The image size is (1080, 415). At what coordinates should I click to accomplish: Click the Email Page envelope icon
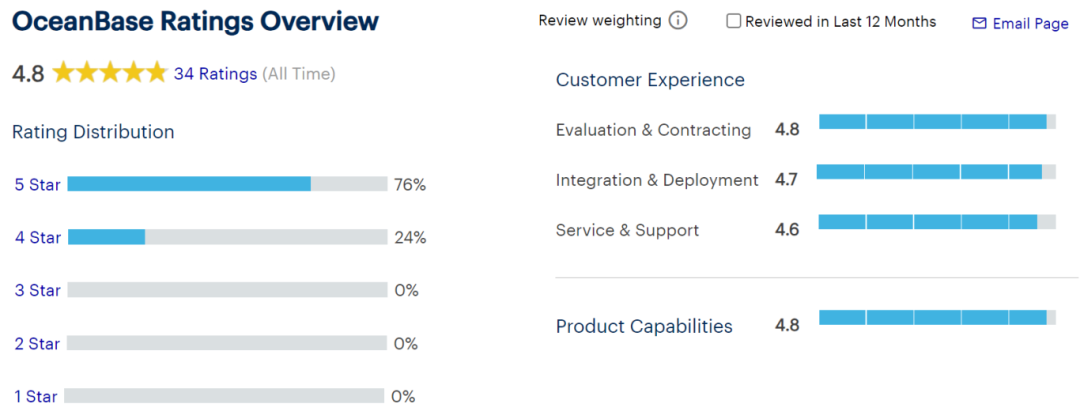(979, 23)
